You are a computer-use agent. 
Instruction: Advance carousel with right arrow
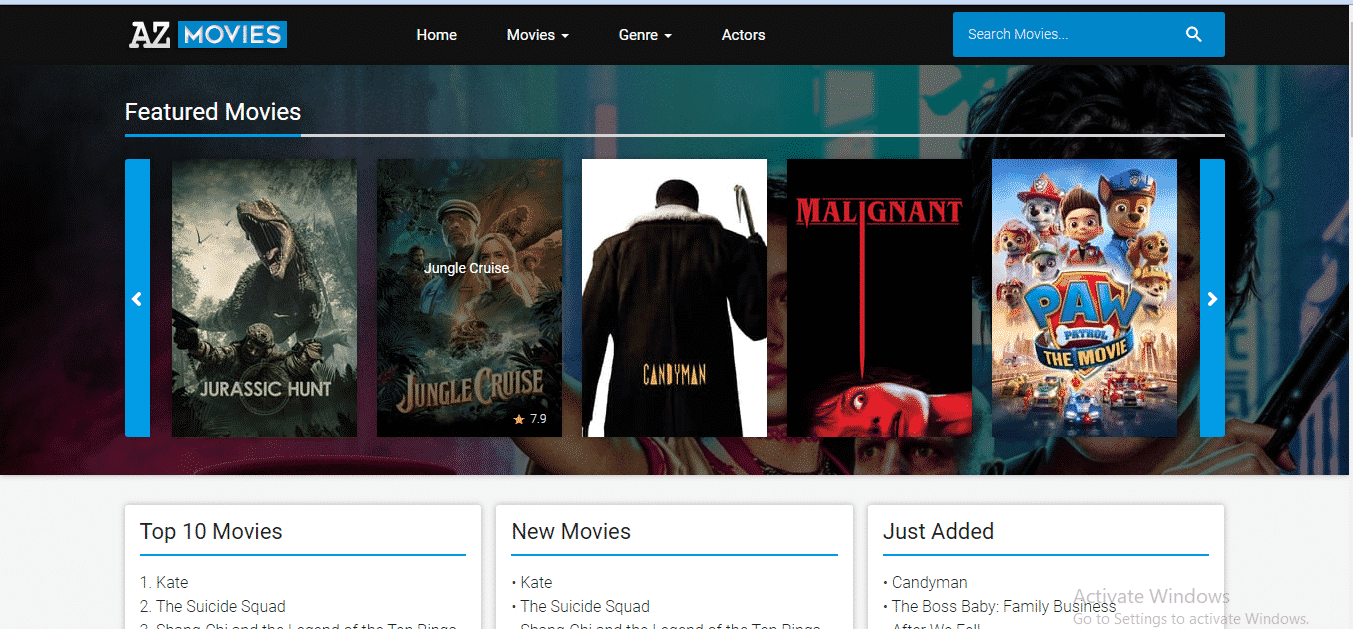(x=1212, y=298)
